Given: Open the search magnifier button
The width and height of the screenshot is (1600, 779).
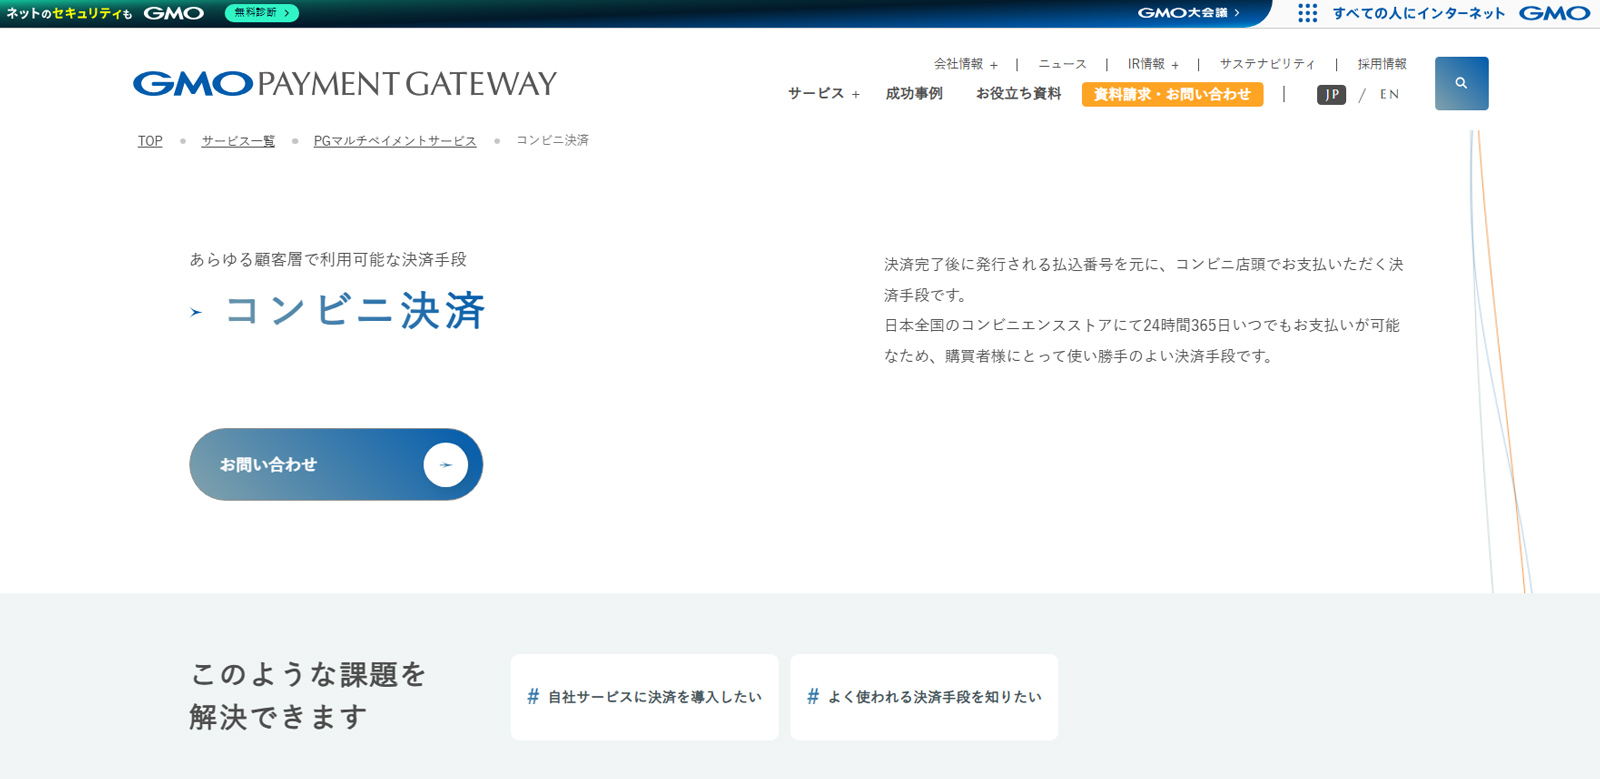Looking at the screenshot, I should point(1461,83).
